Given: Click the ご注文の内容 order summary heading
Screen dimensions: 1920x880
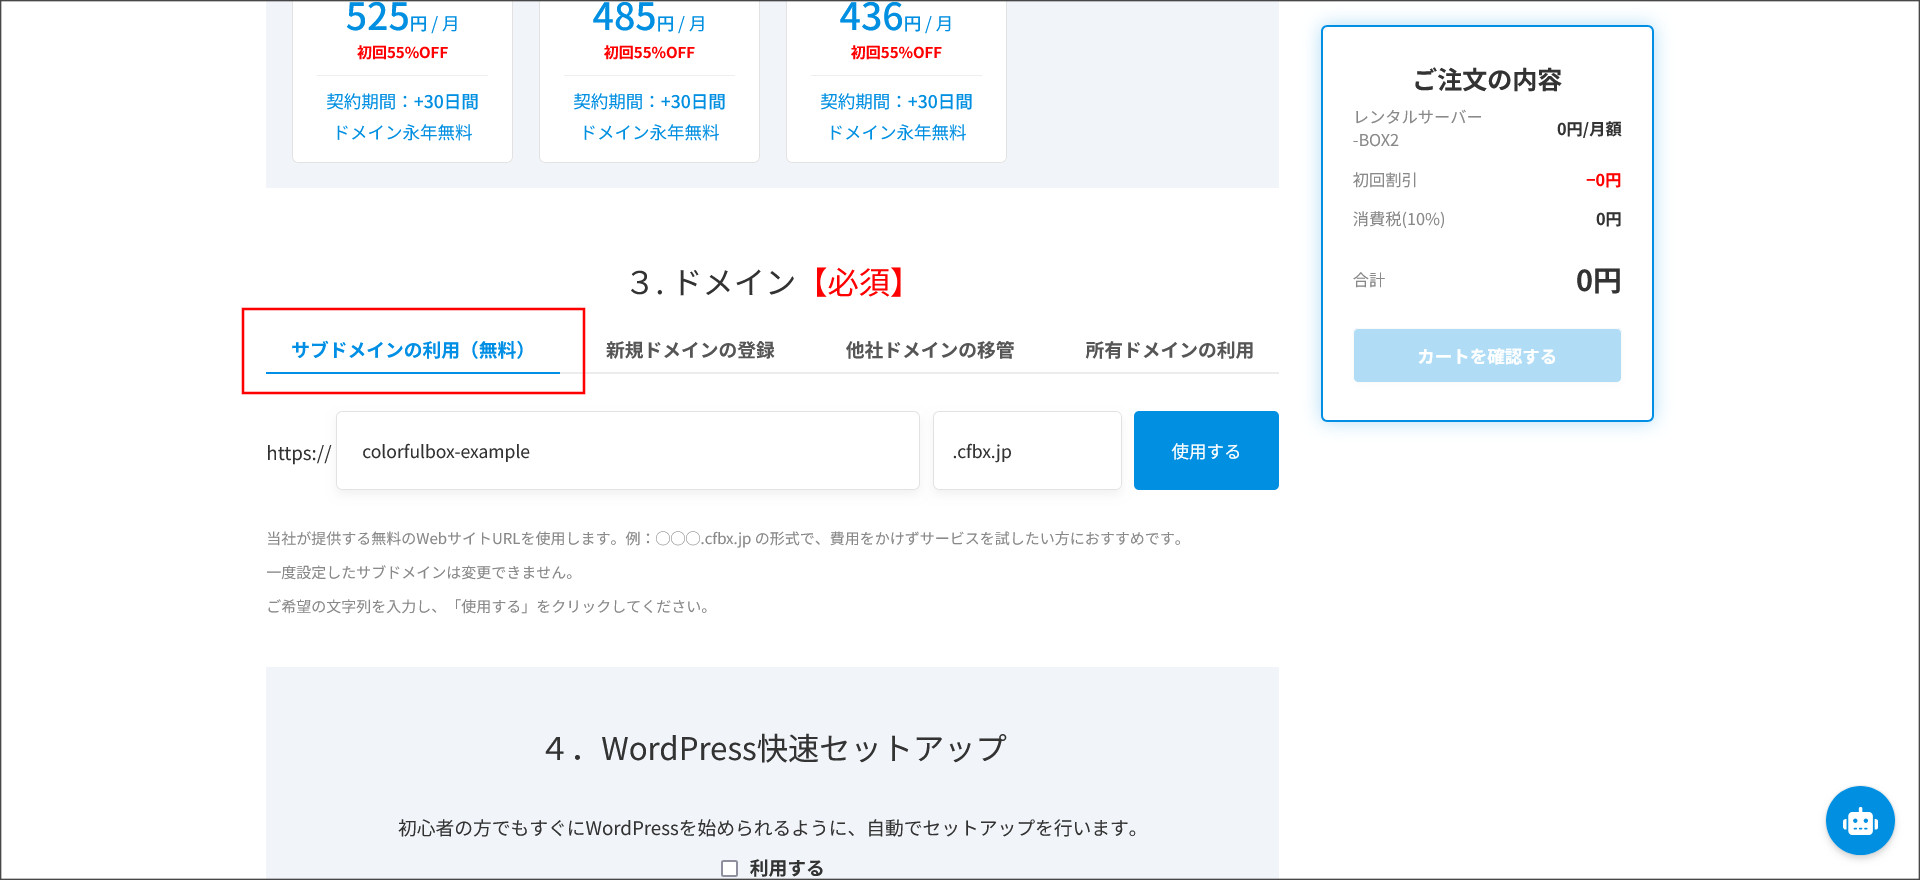Looking at the screenshot, I should [x=1486, y=80].
